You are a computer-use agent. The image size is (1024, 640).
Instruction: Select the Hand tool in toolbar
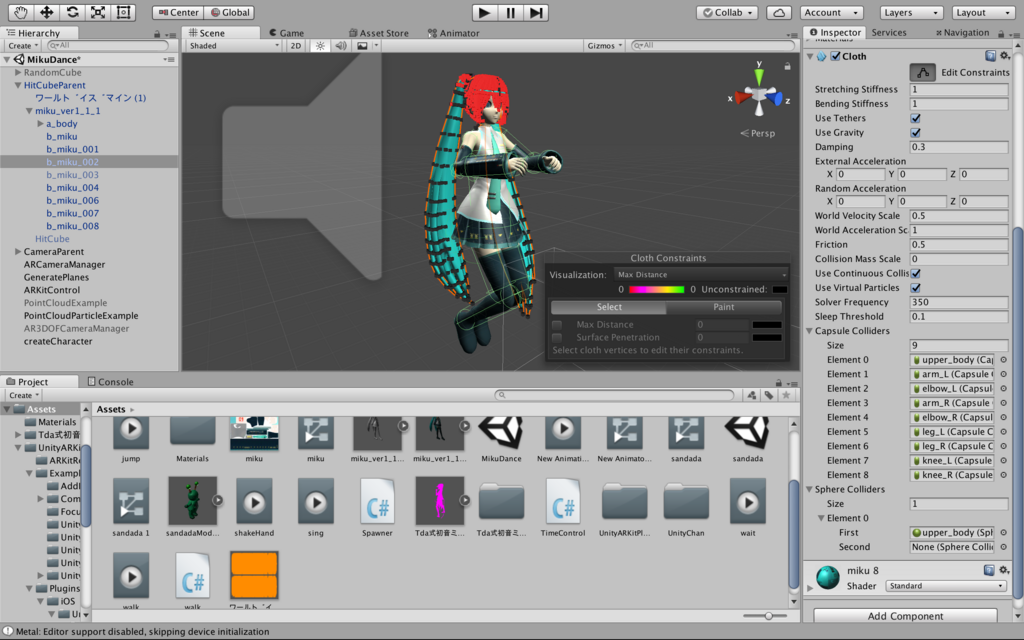tap(21, 12)
